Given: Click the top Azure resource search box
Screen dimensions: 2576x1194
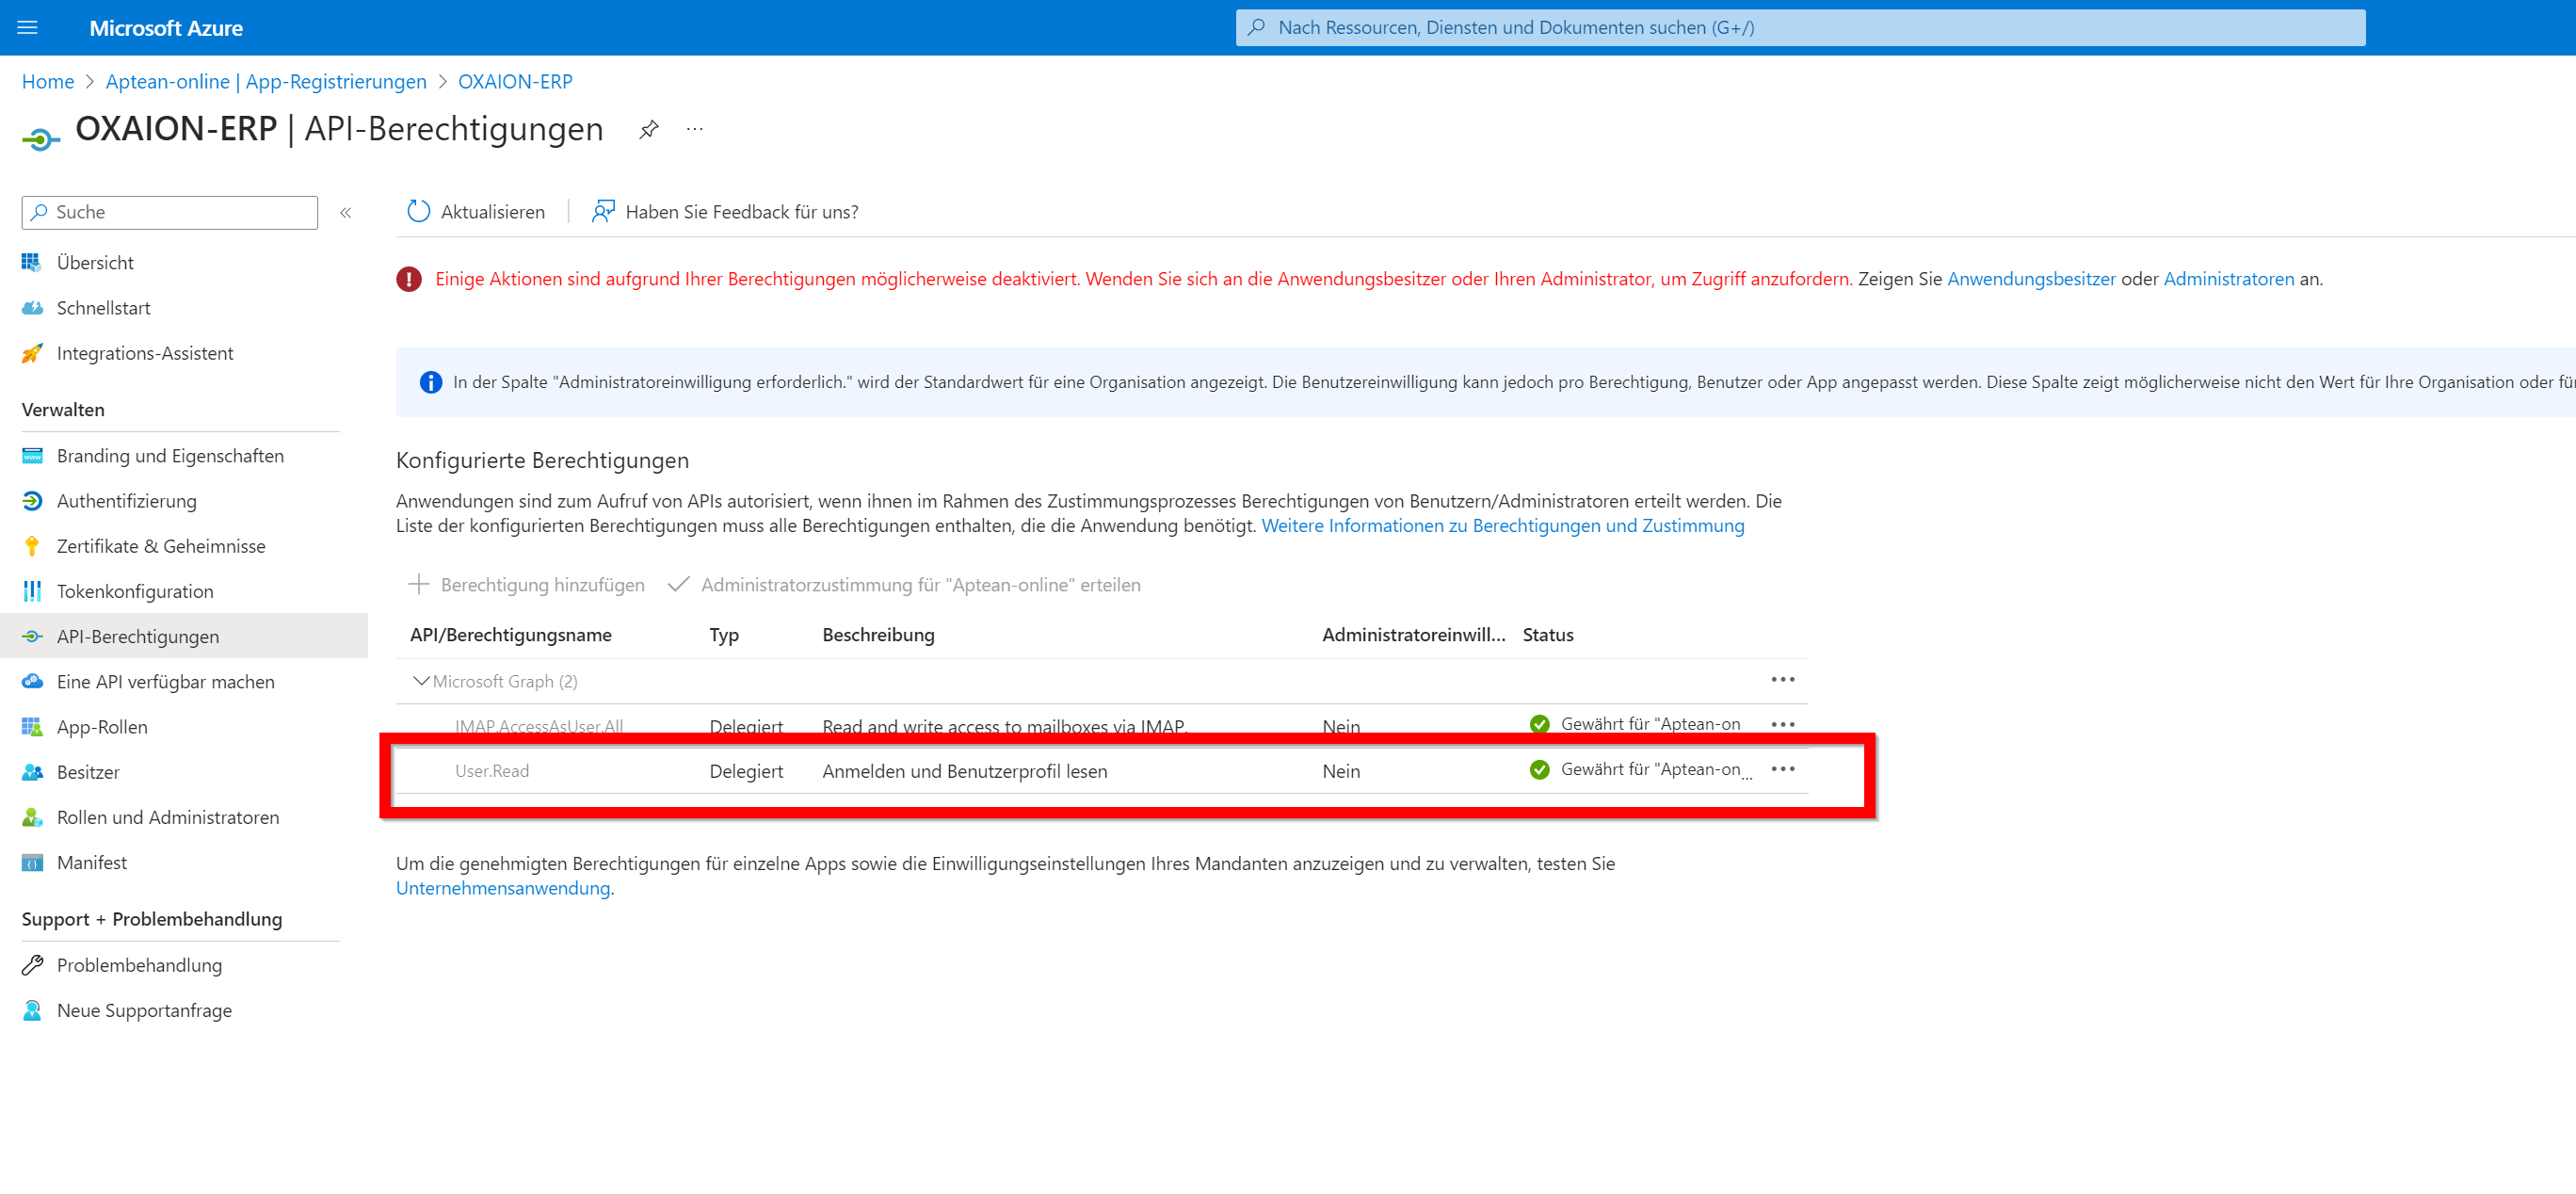Looking at the screenshot, I should tap(1800, 27).
